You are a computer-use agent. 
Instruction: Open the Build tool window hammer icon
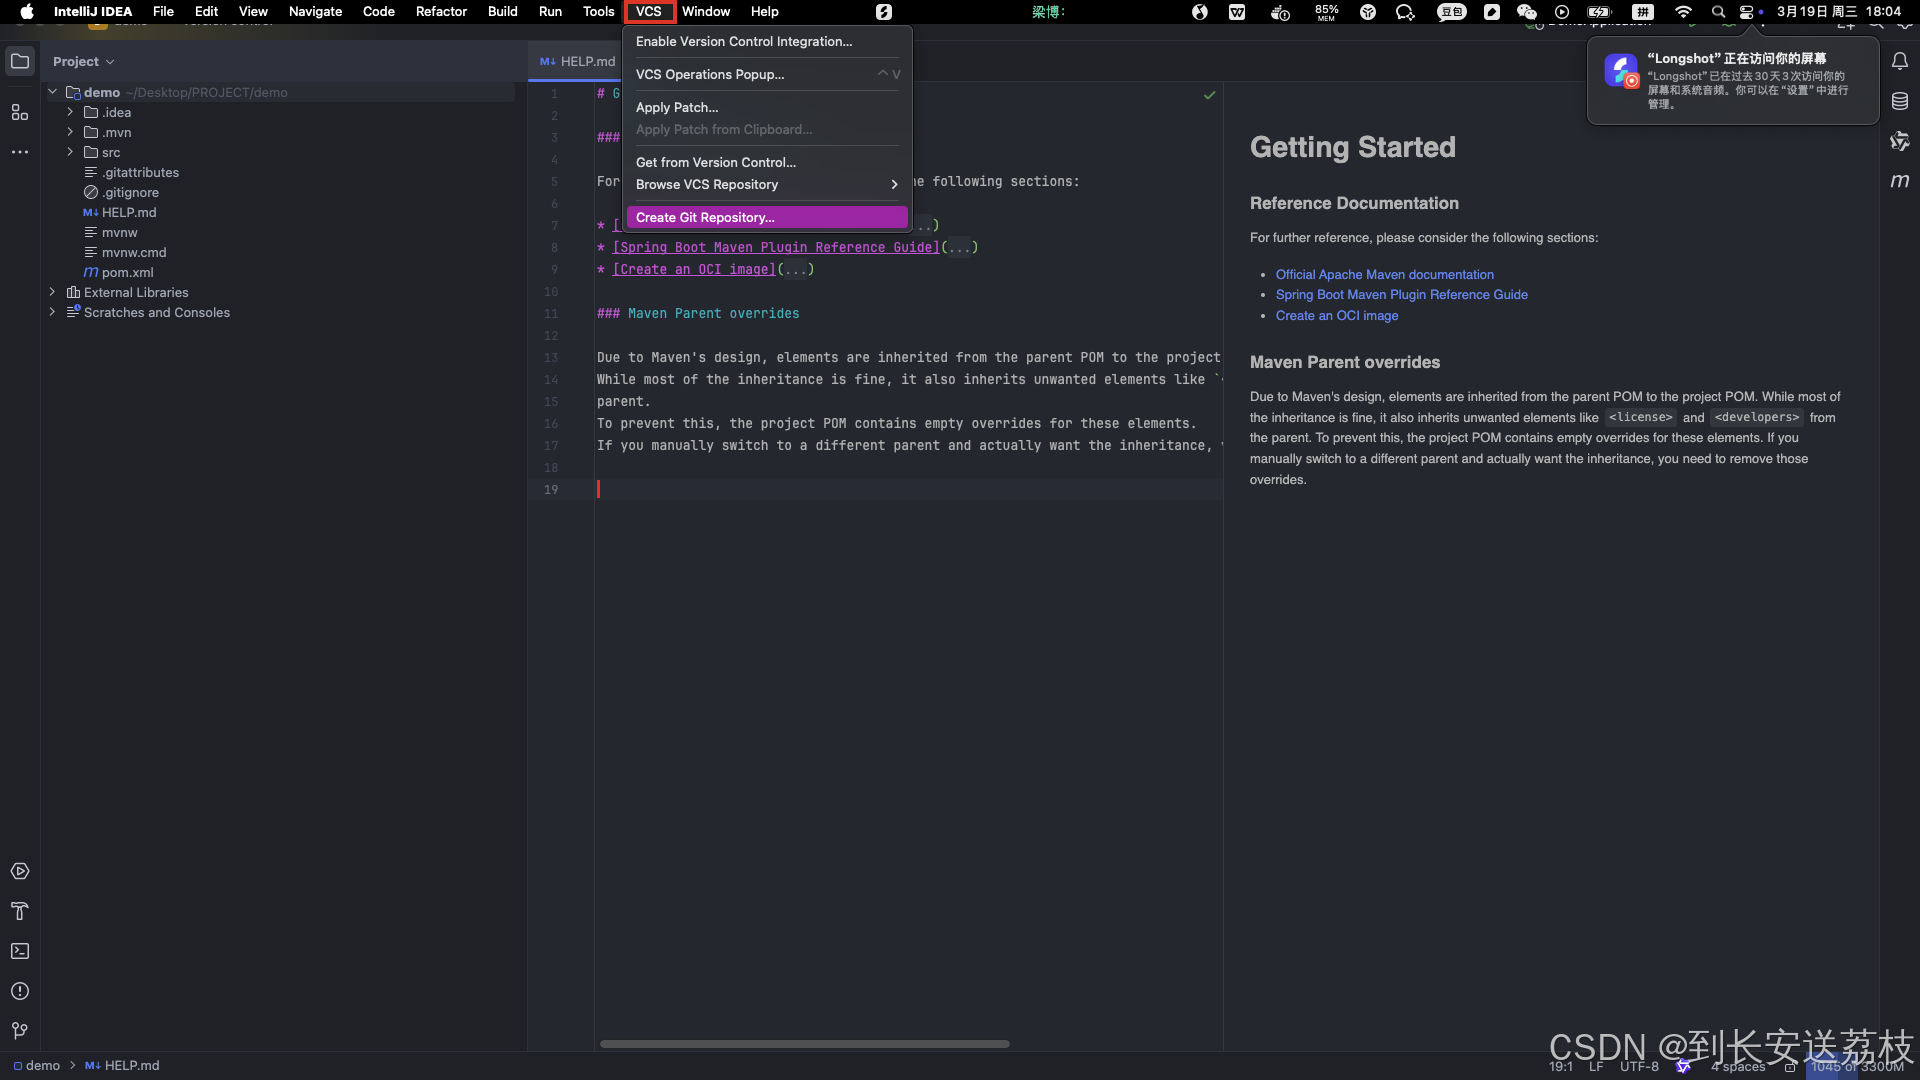coord(20,911)
